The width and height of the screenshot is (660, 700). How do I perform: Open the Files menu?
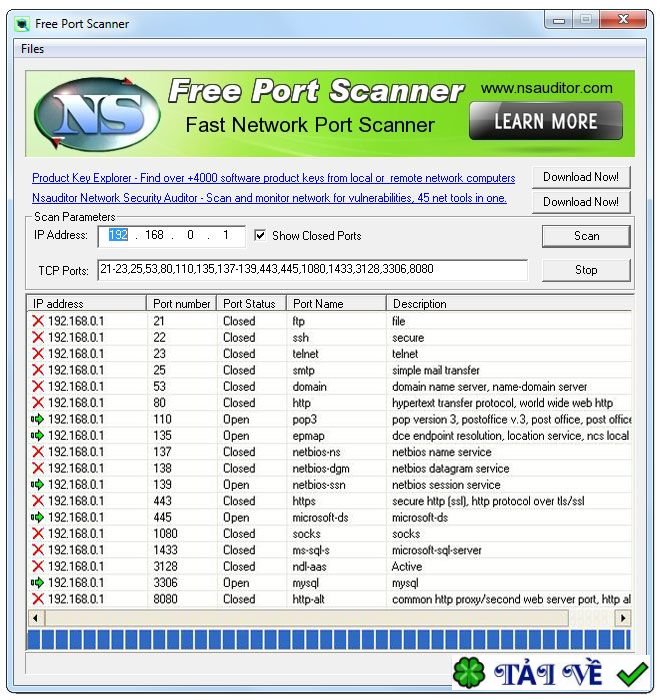32,49
